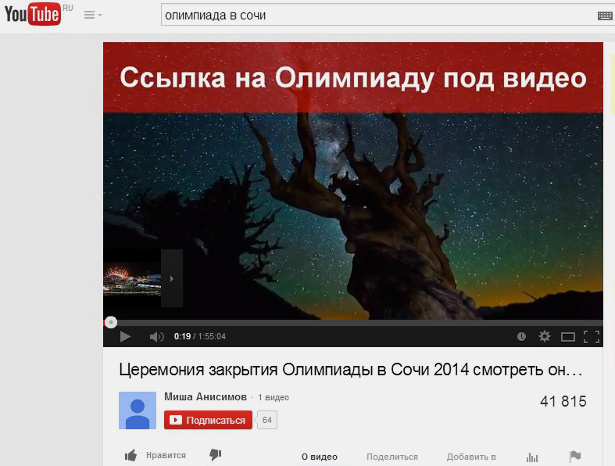
Task: Click the video progress bar
Action: [x=350, y=322]
